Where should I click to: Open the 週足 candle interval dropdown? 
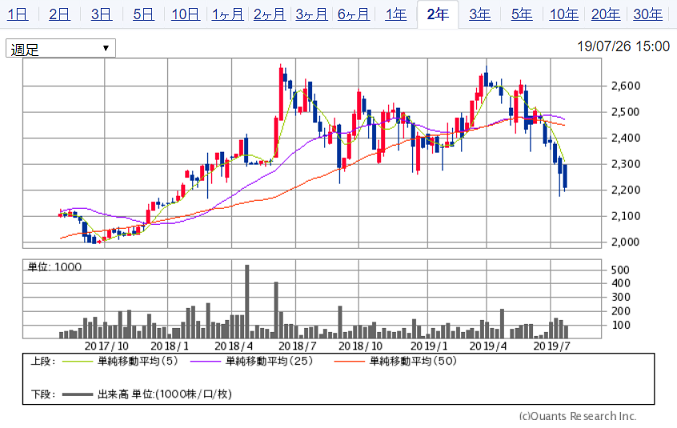(x=60, y=48)
